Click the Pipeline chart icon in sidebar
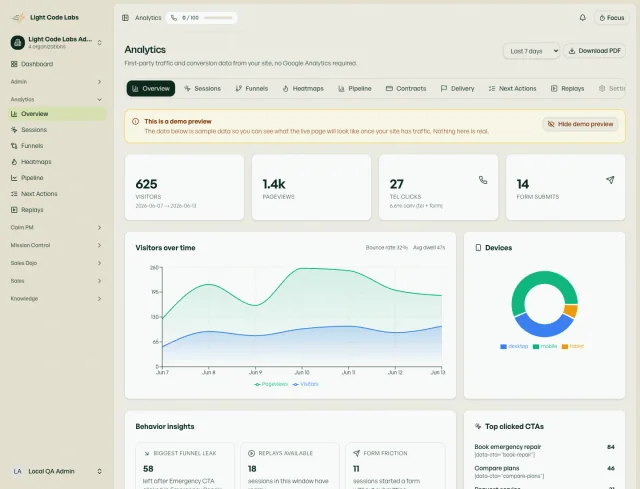The width and height of the screenshot is (640, 489). point(14,178)
